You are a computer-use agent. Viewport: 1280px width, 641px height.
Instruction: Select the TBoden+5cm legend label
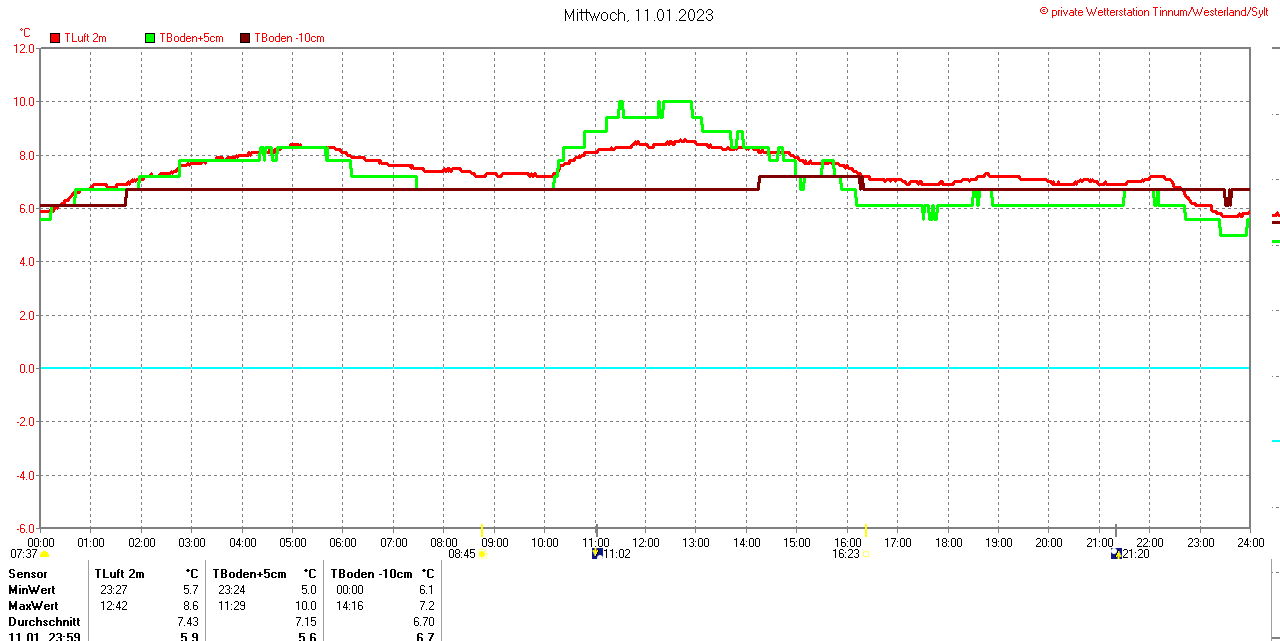coord(191,38)
